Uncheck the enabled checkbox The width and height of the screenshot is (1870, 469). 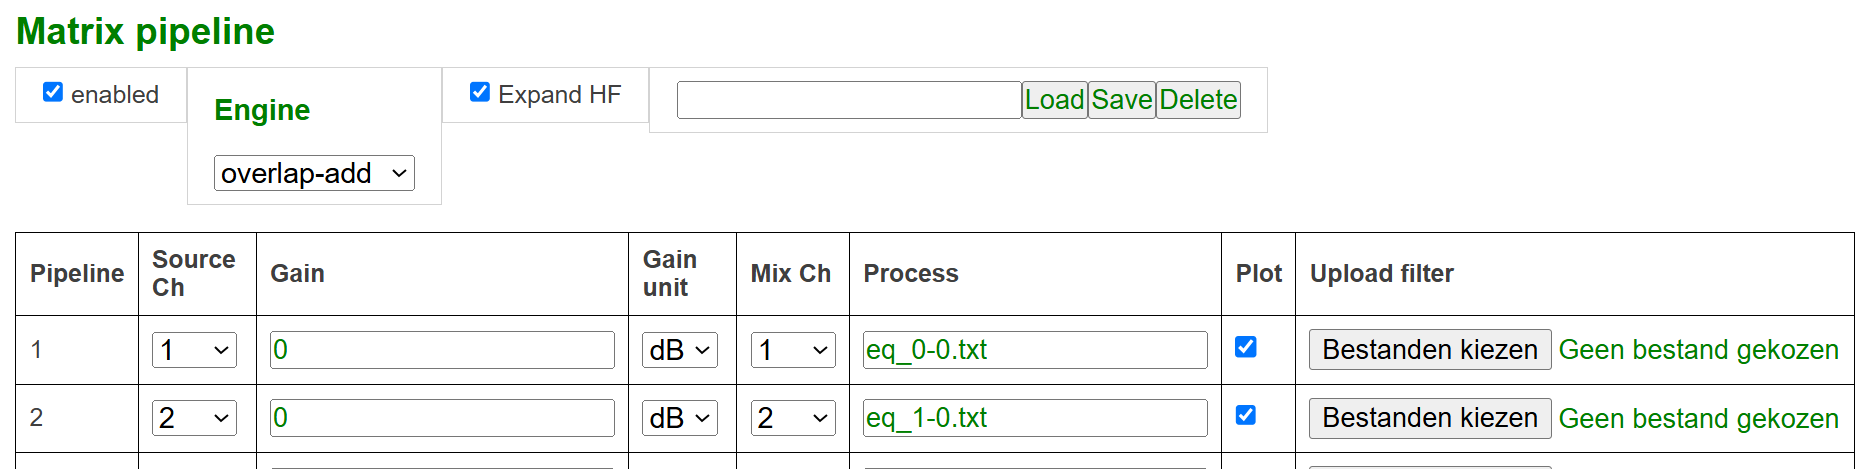tap(53, 92)
